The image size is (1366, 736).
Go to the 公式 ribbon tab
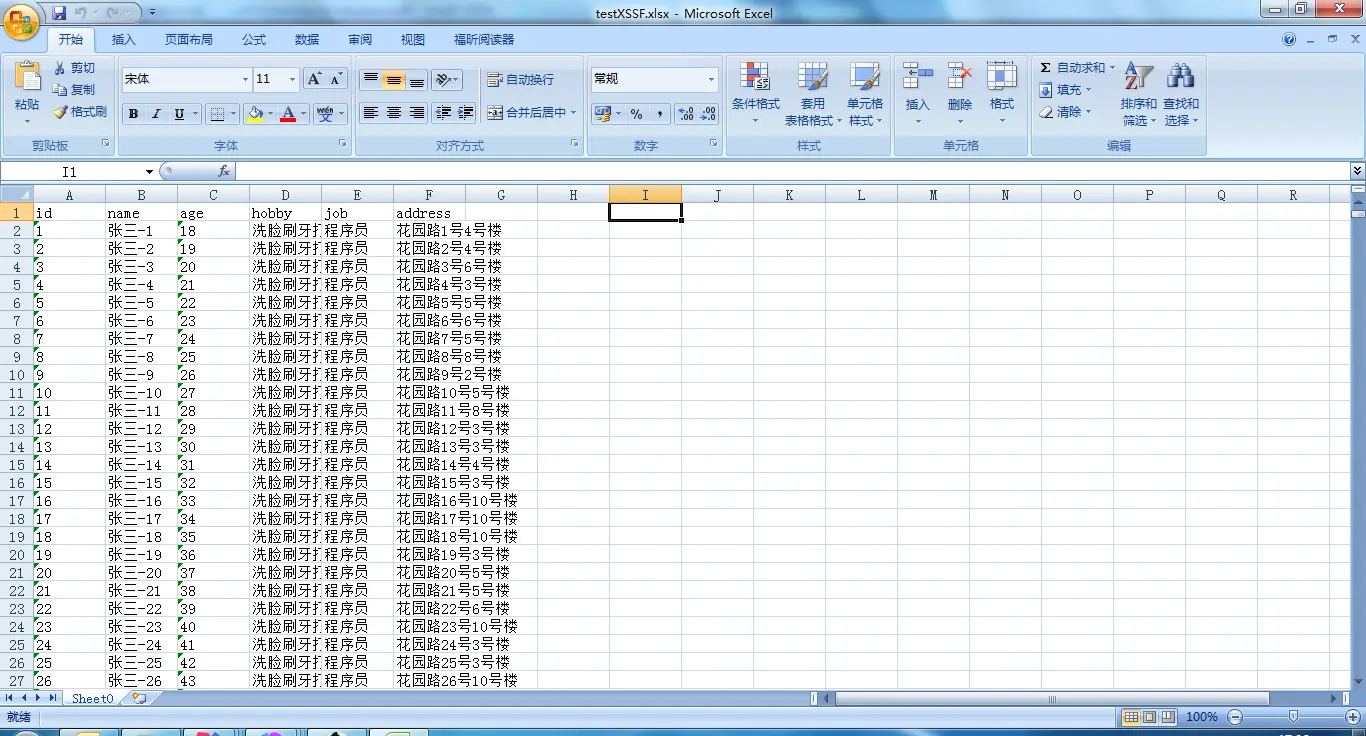coord(254,40)
